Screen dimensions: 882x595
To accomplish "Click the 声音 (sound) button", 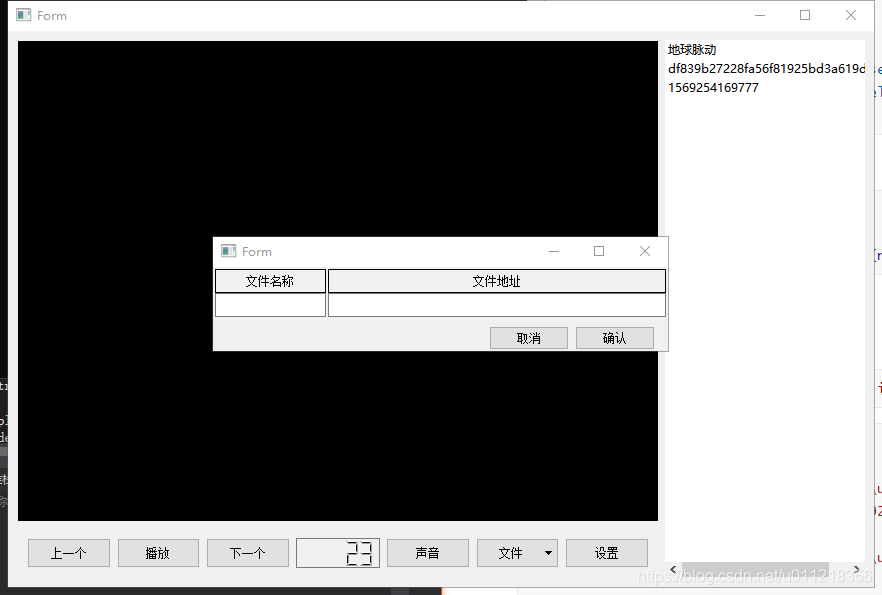I will tap(428, 553).
